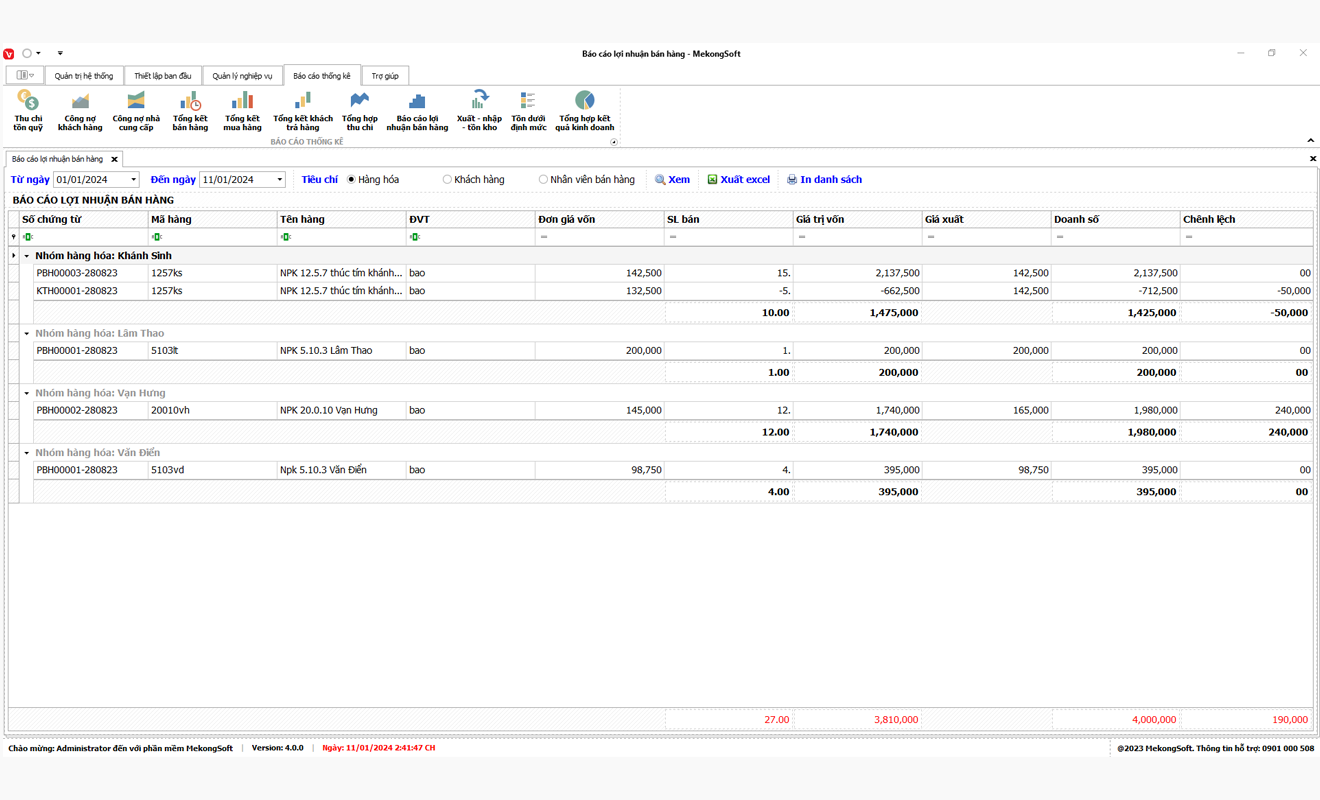Open Tổng kết bán hàng report
Image resolution: width=1320 pixels, height=800 pixels.
(190, 110)
